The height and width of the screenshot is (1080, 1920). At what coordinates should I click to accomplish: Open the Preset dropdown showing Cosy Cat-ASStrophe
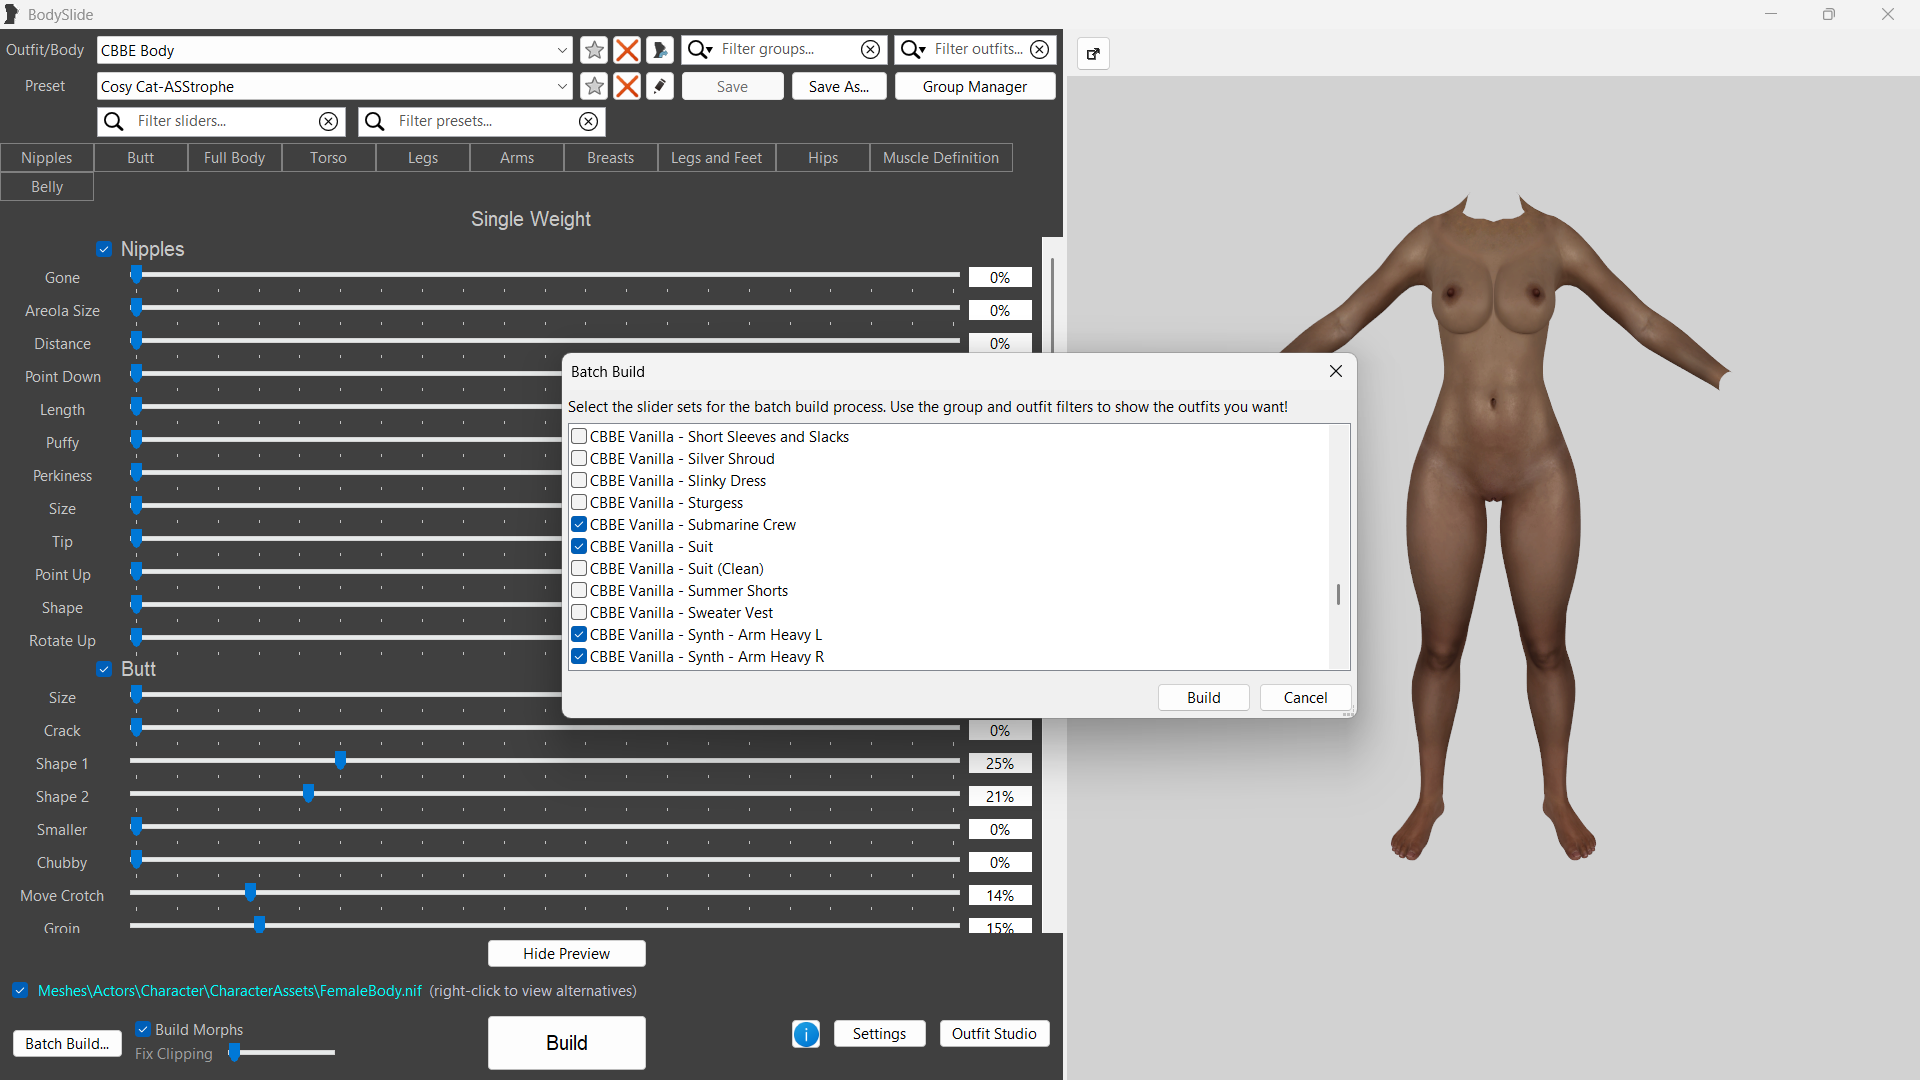(562, 86)
